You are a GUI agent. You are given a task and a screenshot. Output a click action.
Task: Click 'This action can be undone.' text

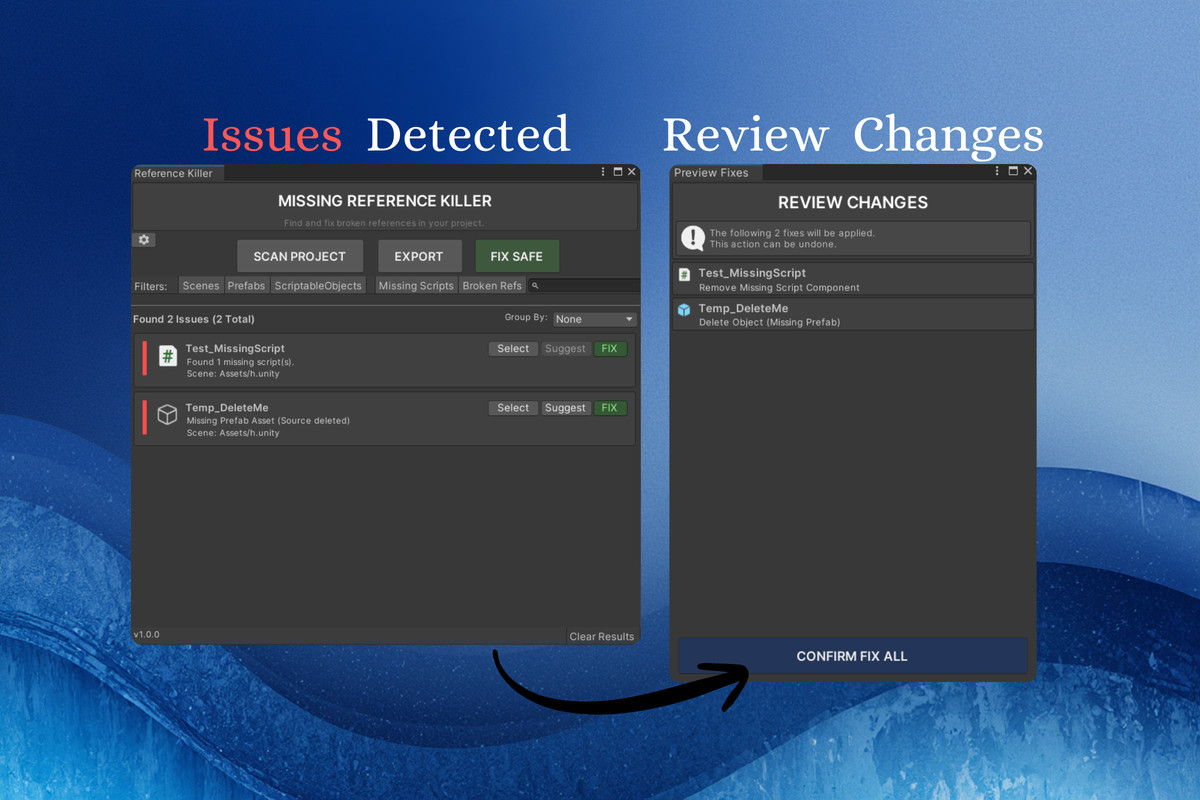[773, 244]
